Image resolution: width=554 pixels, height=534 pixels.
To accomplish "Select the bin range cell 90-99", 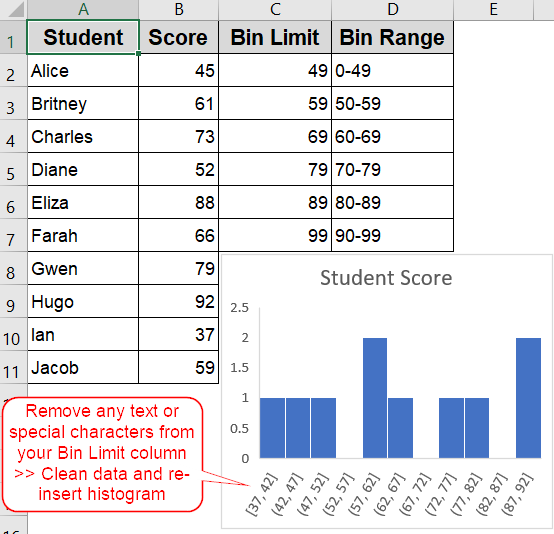I will click(x=393, y=235).
